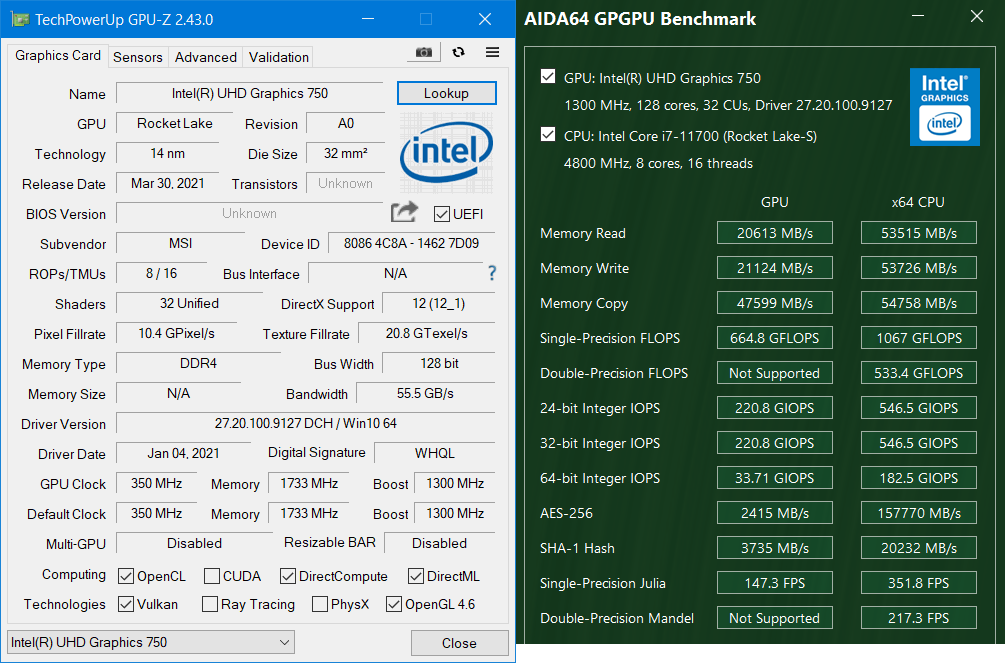Screen dimensions: 1005x664
Task: Click GPU SHA-1 Hash result 3735 MB/s
Action: pyautogui.click(x=774, y=548)
